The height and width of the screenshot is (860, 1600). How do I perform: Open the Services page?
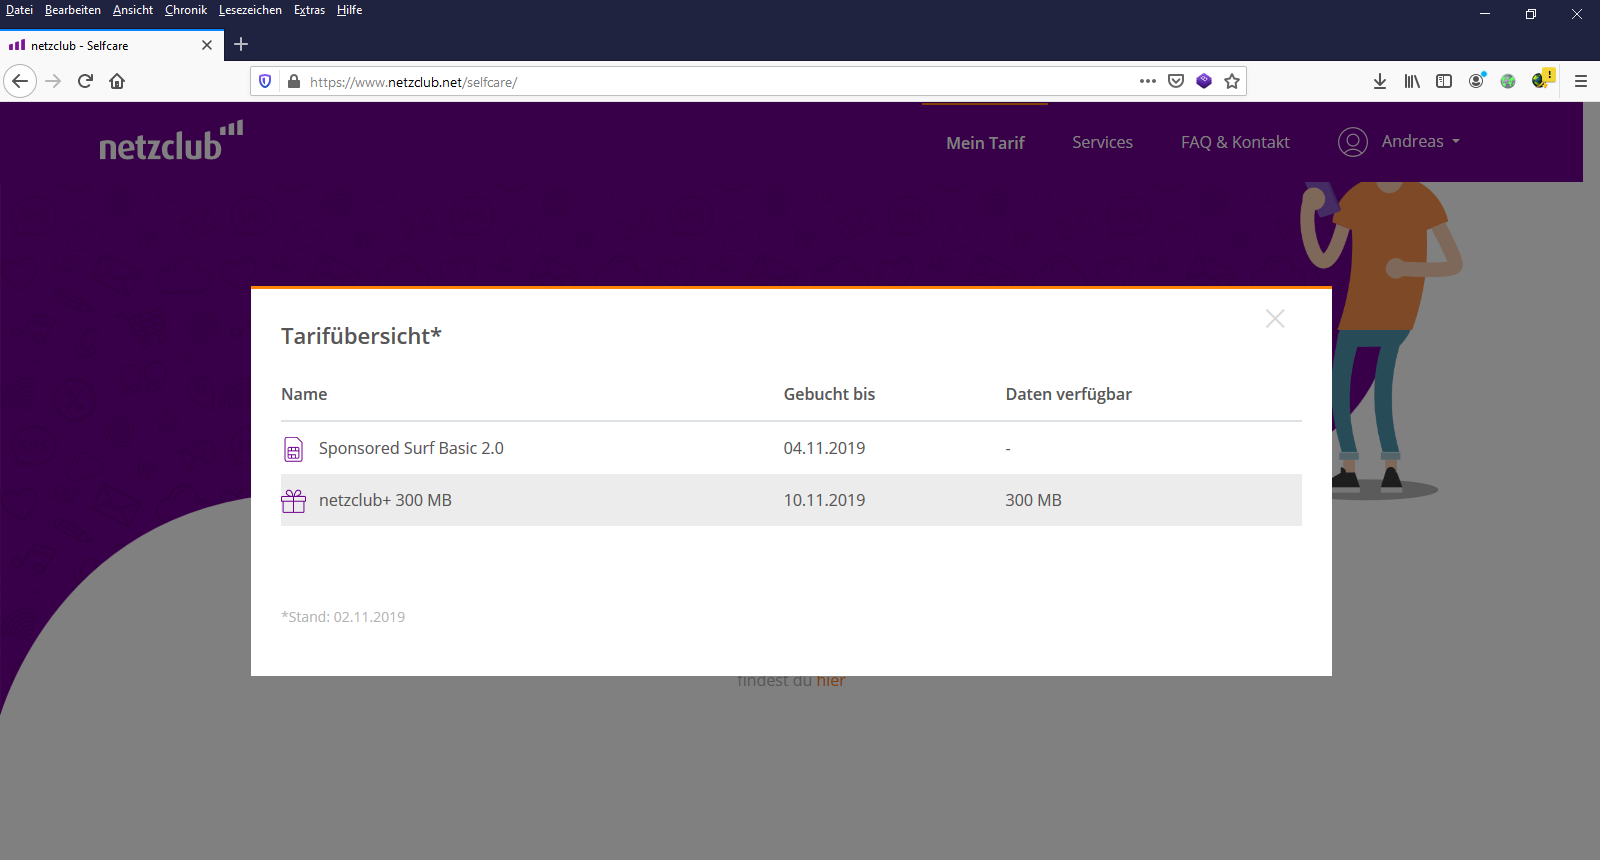pos(1102,142)
